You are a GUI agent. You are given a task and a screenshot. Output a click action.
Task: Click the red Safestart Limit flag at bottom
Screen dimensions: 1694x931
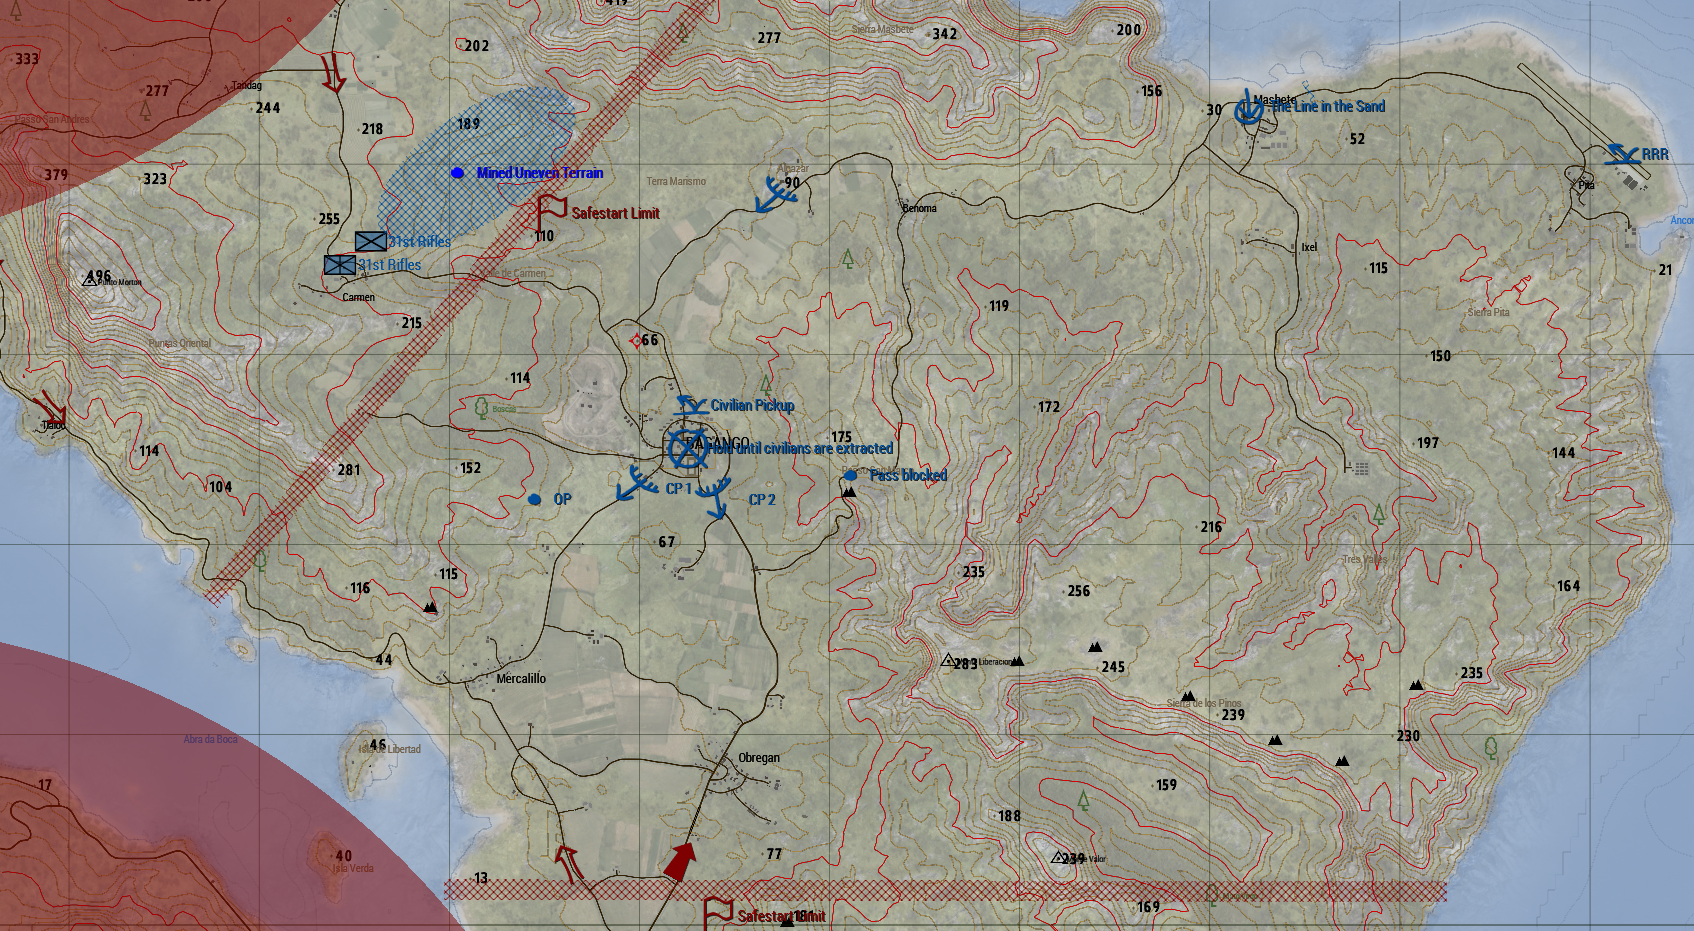click(x=718, y=913)
